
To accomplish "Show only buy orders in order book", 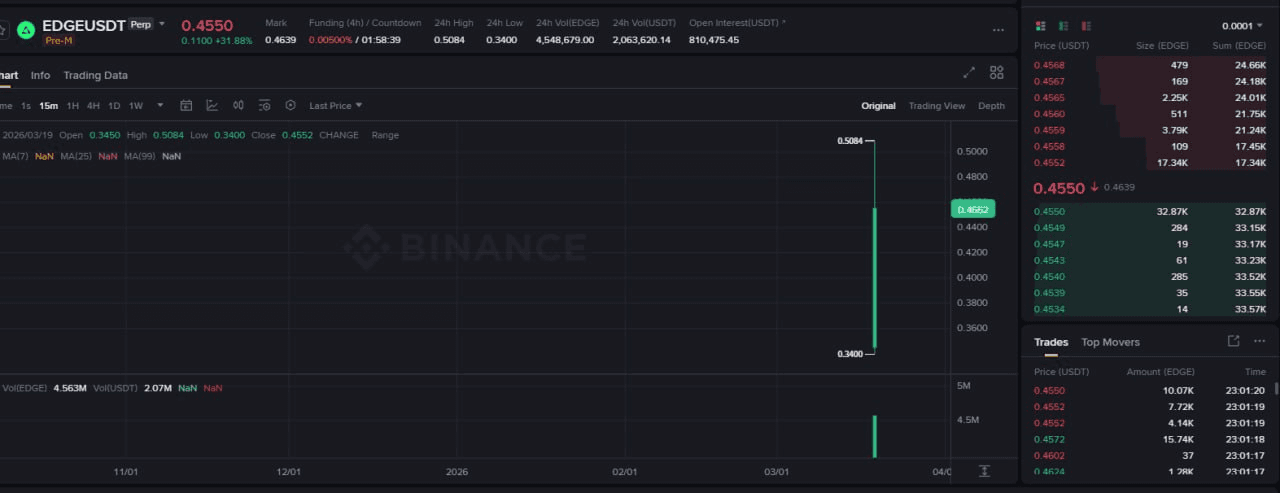I will pos(1064,26).
